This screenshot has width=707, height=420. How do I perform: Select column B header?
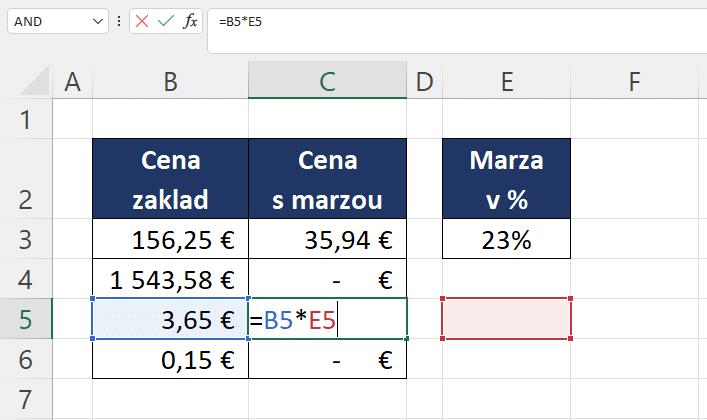point(170,81)
